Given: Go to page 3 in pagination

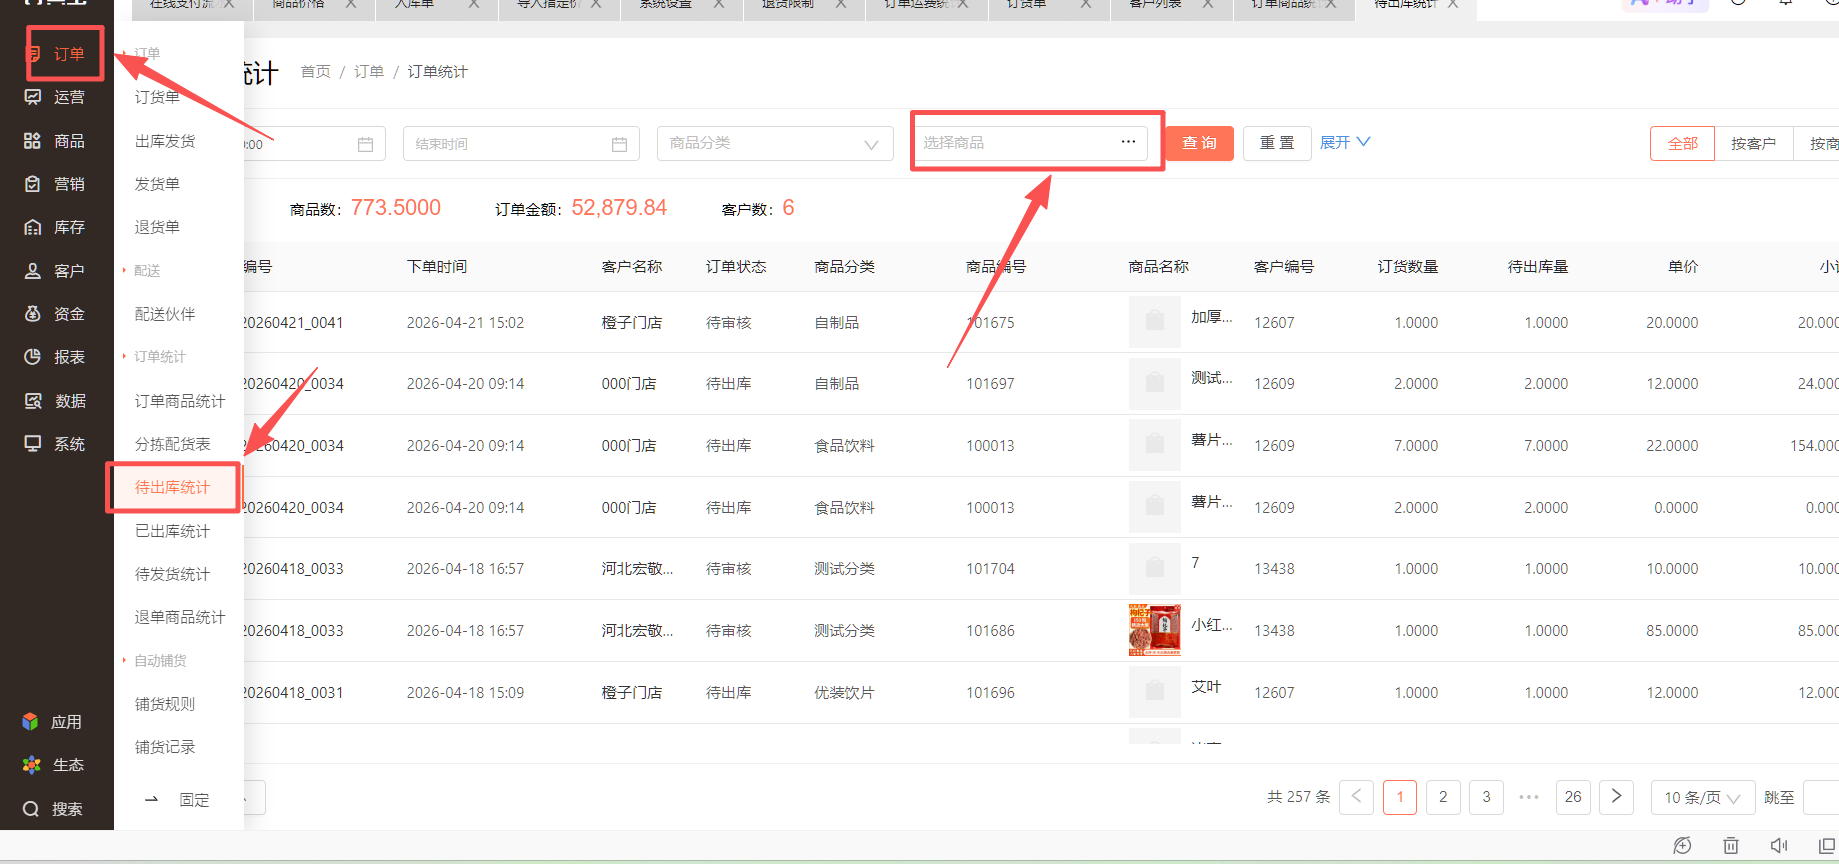Looking at the screenshot, I should [1486, 797].
